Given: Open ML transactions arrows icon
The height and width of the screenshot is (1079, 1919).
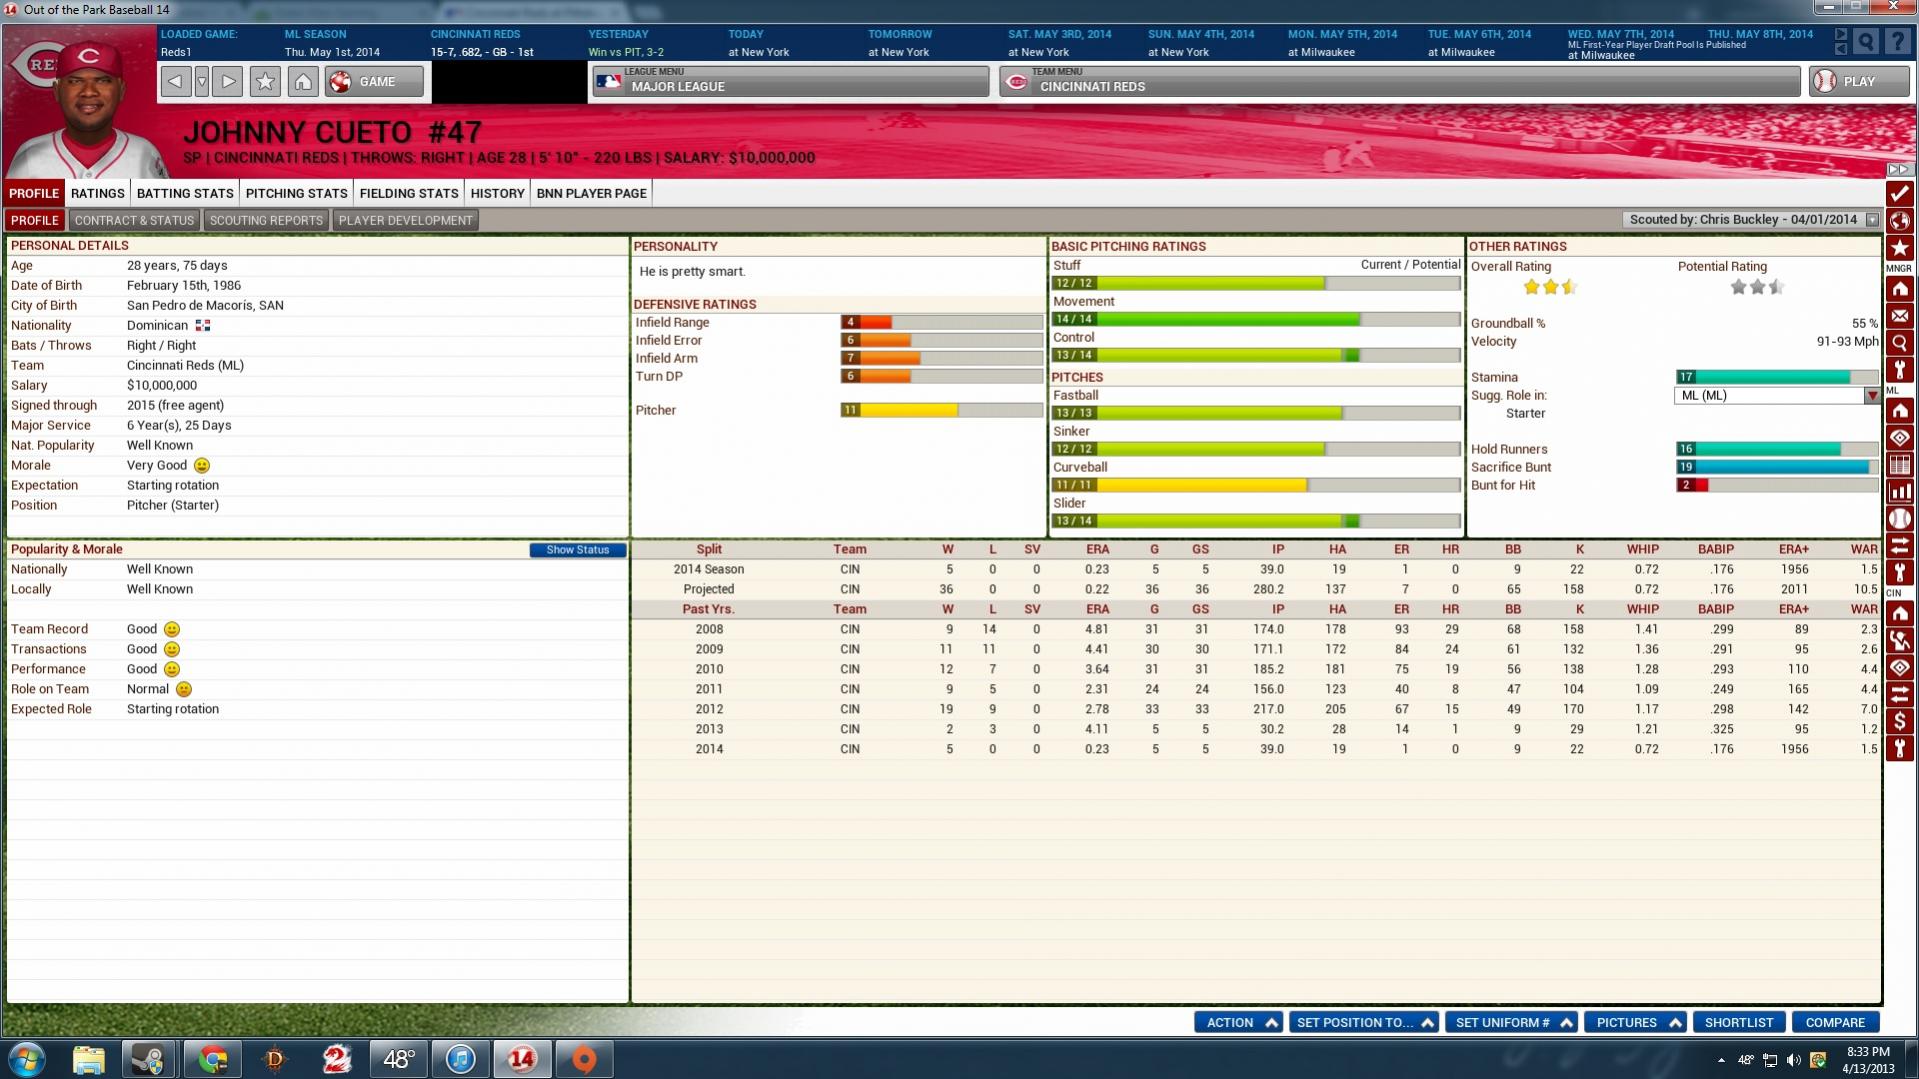Looking at the screenshot, I should [1899, 546].
